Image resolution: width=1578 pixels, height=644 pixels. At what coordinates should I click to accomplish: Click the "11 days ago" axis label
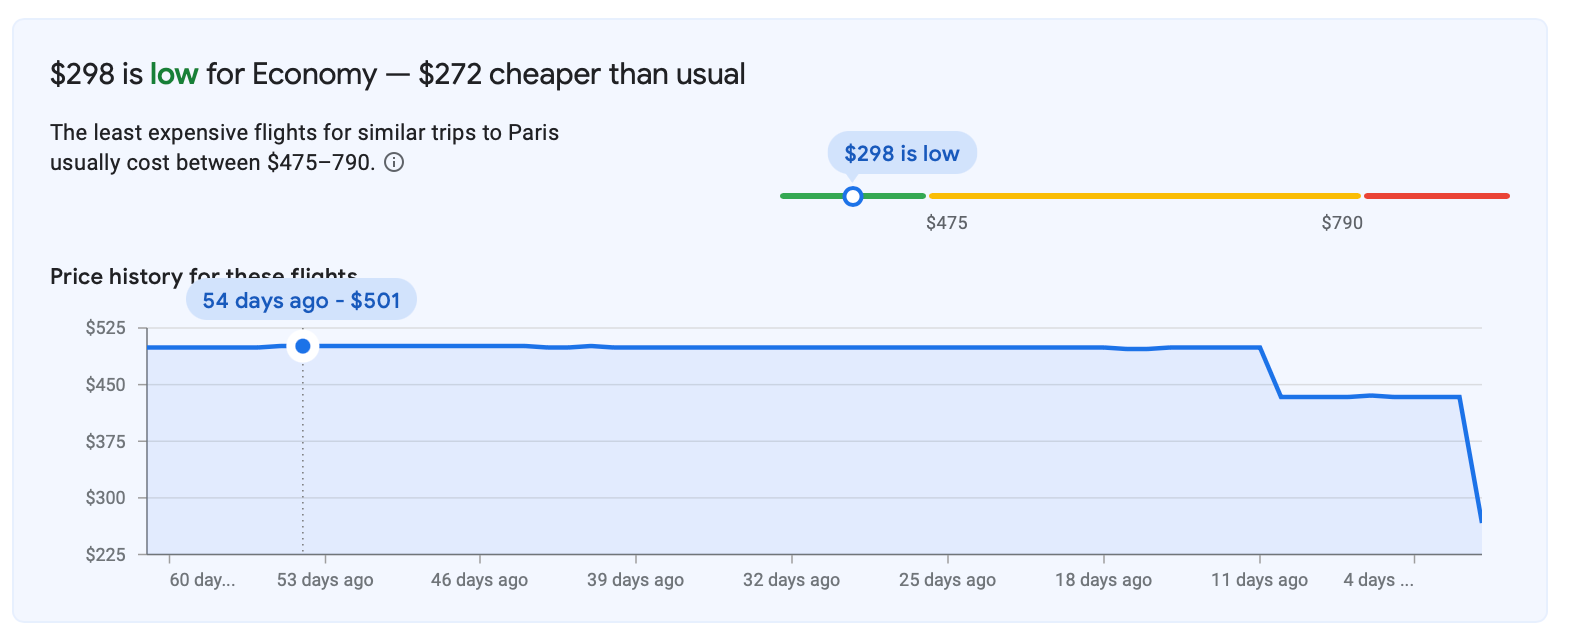tap(1259, 580)
